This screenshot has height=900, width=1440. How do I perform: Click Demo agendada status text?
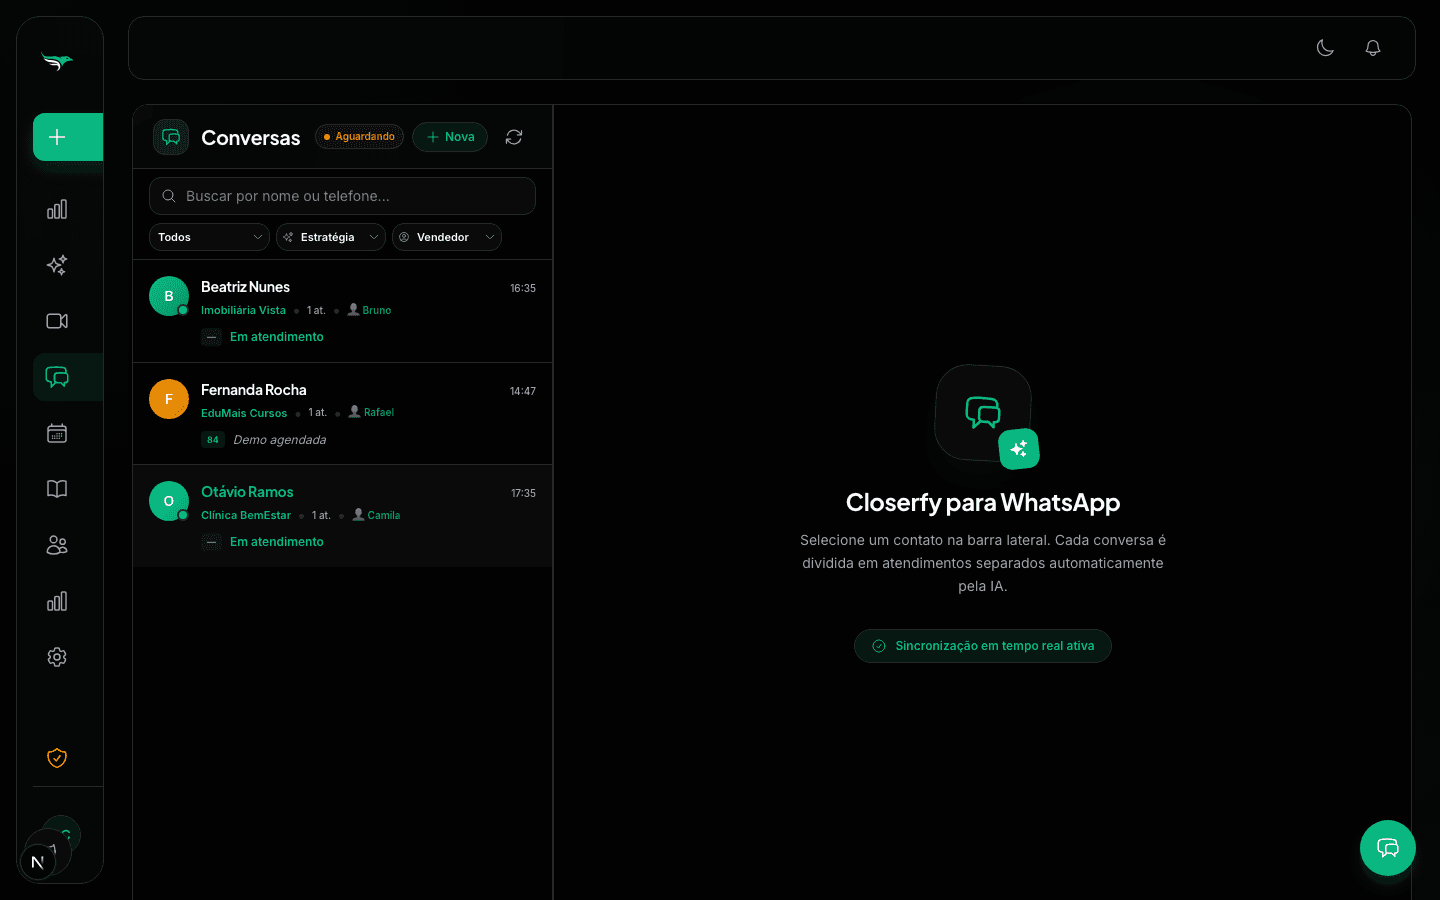pyautogui.click(x=280, y=440)
